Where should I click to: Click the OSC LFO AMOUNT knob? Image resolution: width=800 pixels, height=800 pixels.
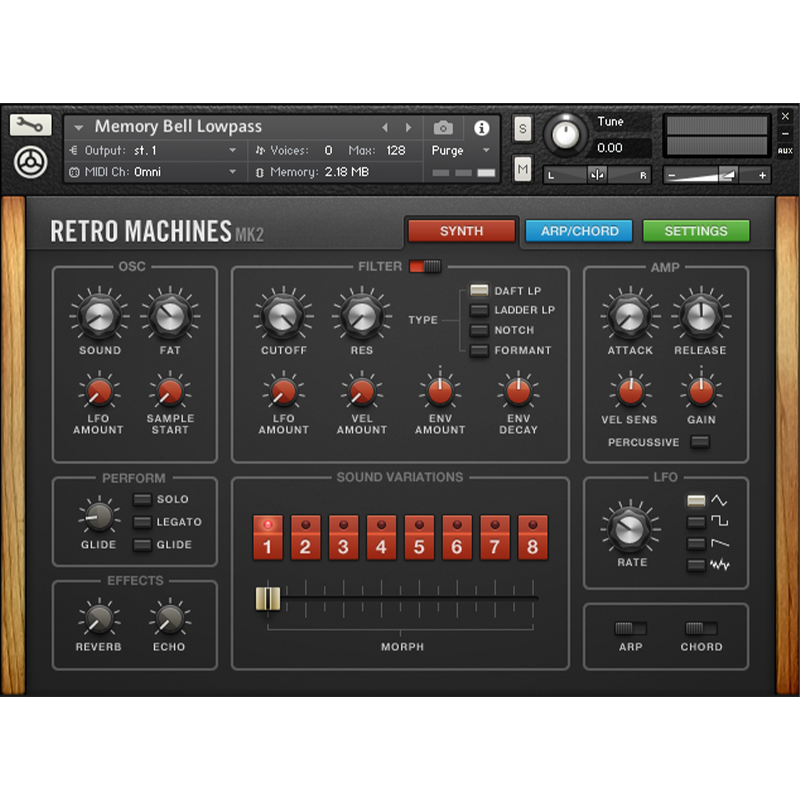99,392
